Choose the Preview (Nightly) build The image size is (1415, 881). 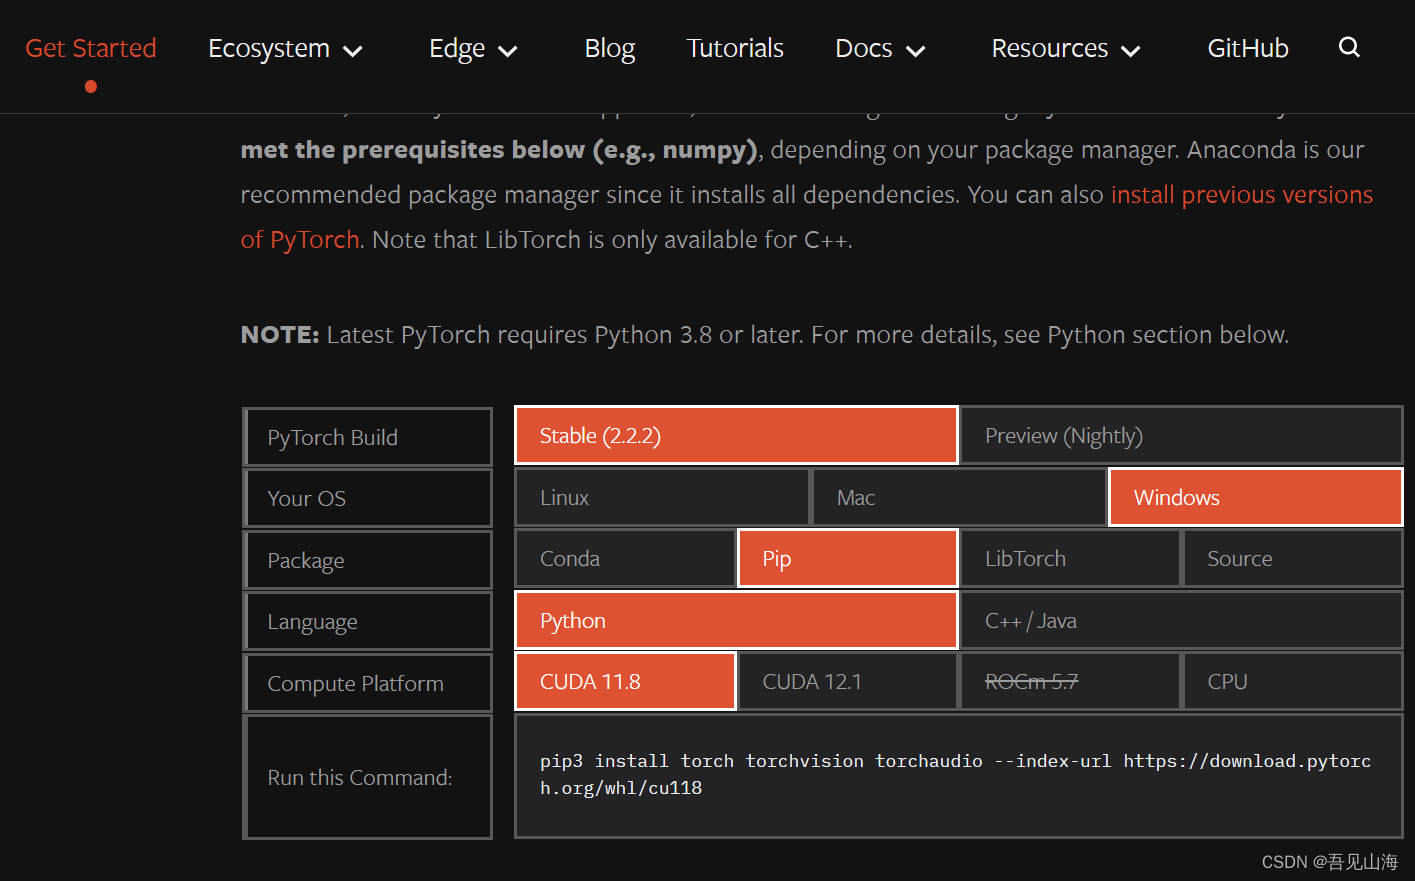click(1180, 436)
